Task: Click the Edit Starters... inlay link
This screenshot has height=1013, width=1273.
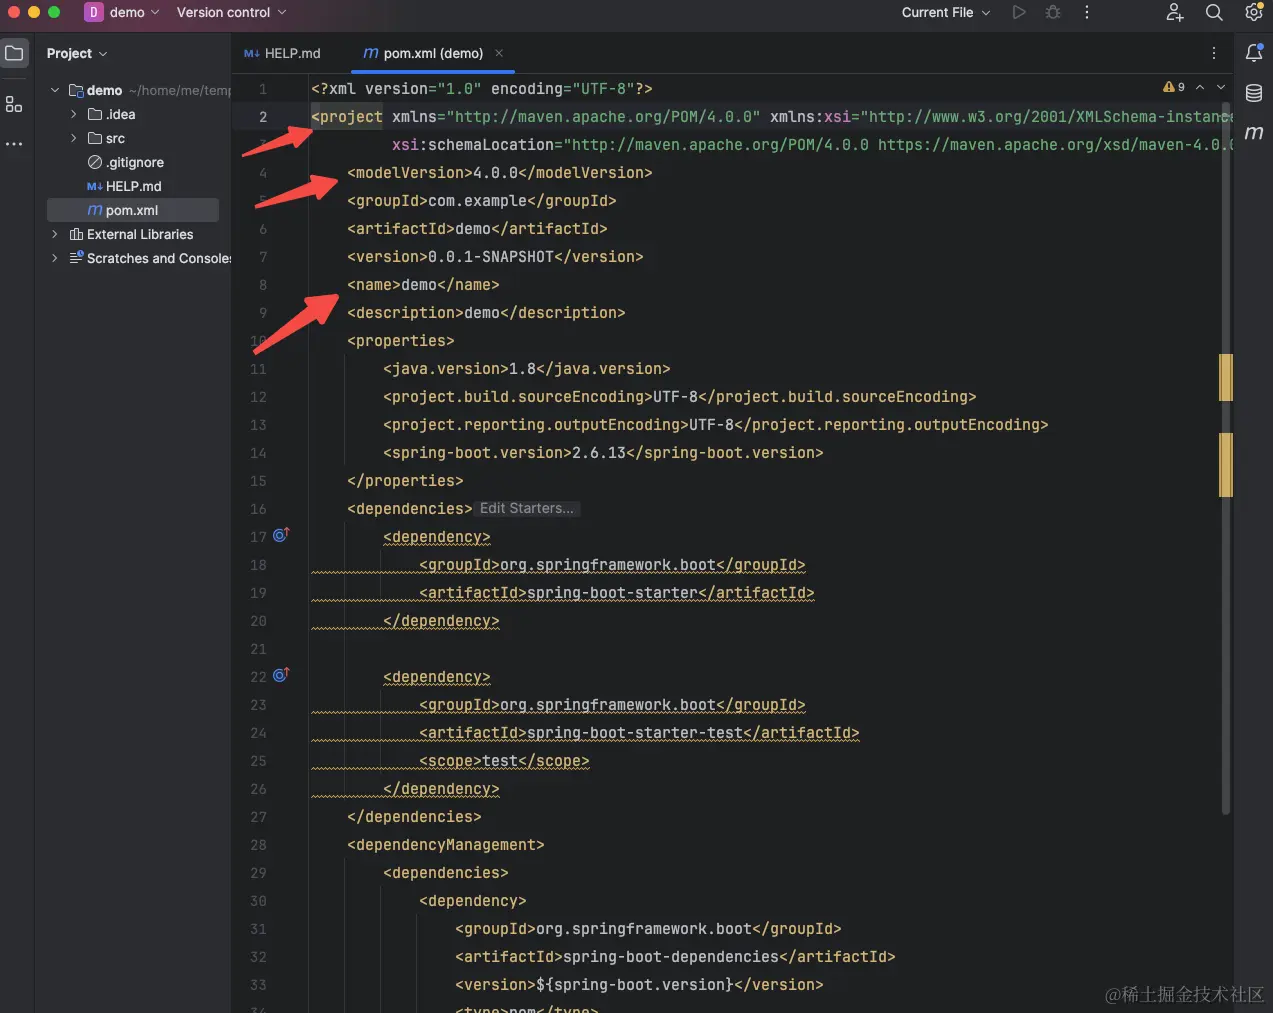Action: click(527, 508)
